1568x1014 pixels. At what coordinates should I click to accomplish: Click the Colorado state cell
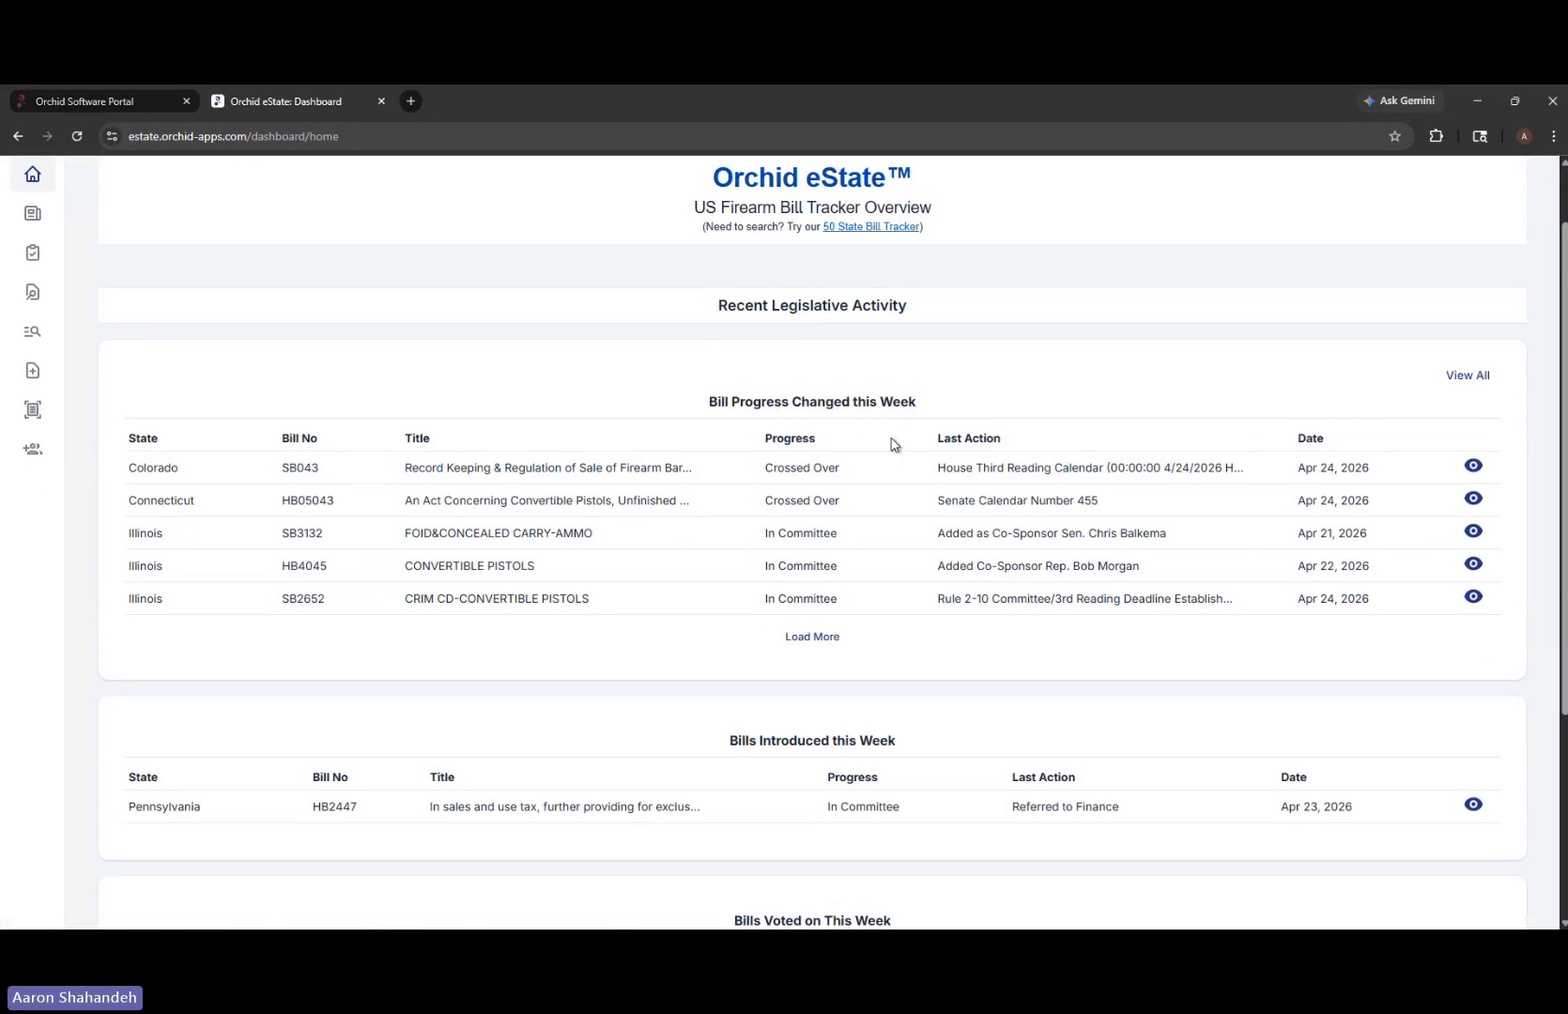pyautogui.click(x=153, y=468)
